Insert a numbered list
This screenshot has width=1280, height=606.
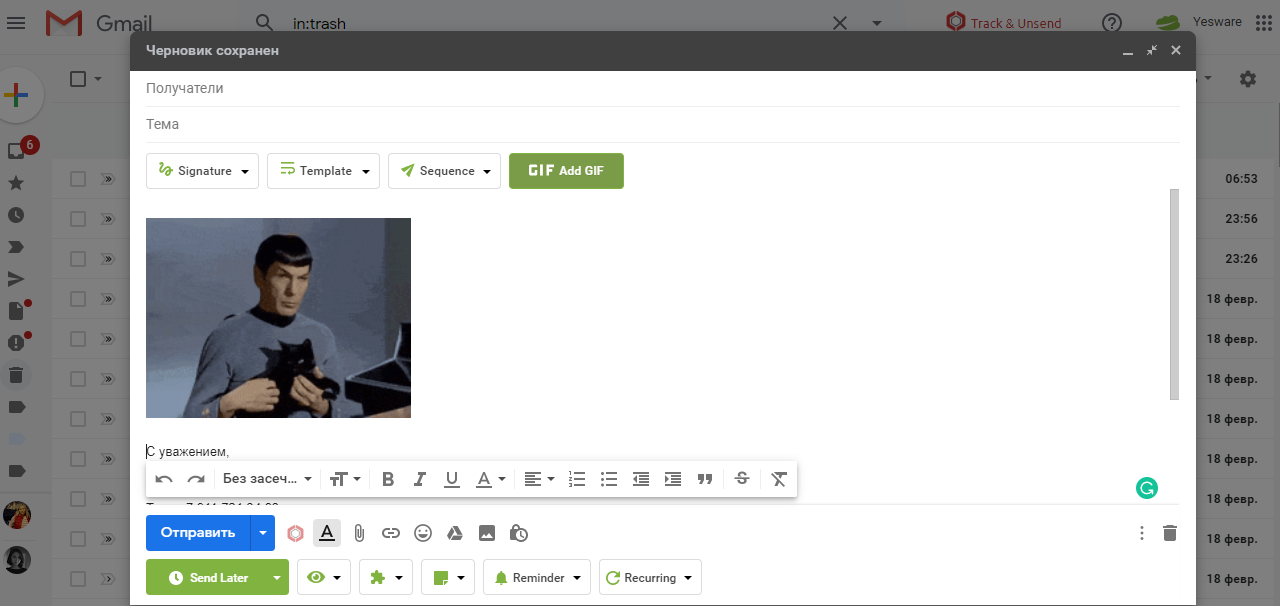[577, 479]
